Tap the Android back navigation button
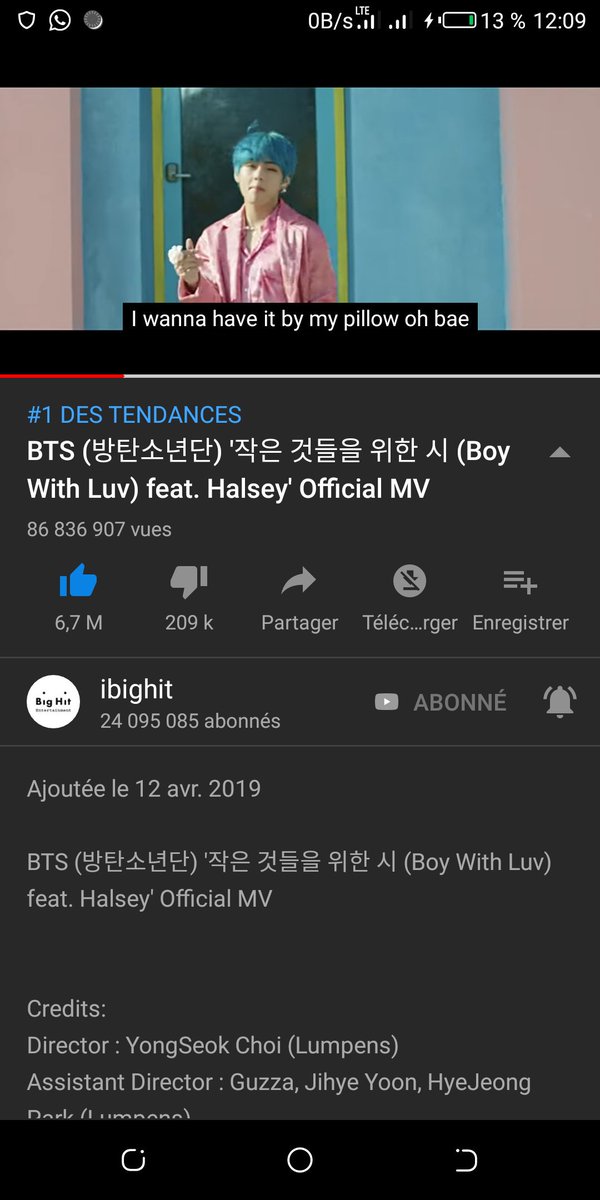The width and height of the screenshot is (600, 1200). click(466, 1160)
